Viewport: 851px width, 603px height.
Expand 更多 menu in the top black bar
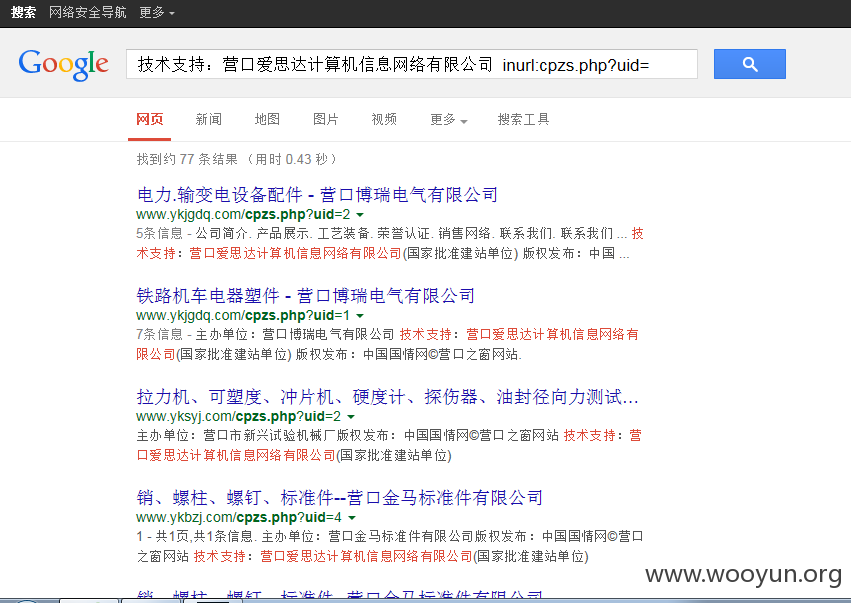(156, 12)
